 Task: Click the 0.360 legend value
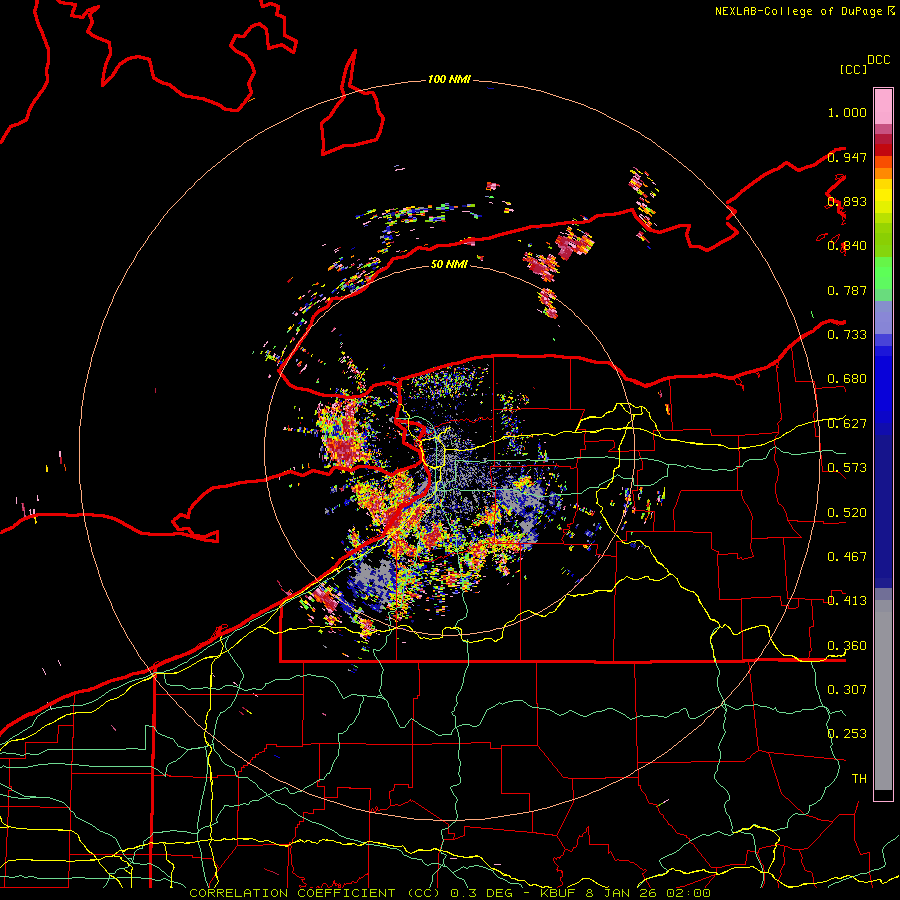(847, 645)
